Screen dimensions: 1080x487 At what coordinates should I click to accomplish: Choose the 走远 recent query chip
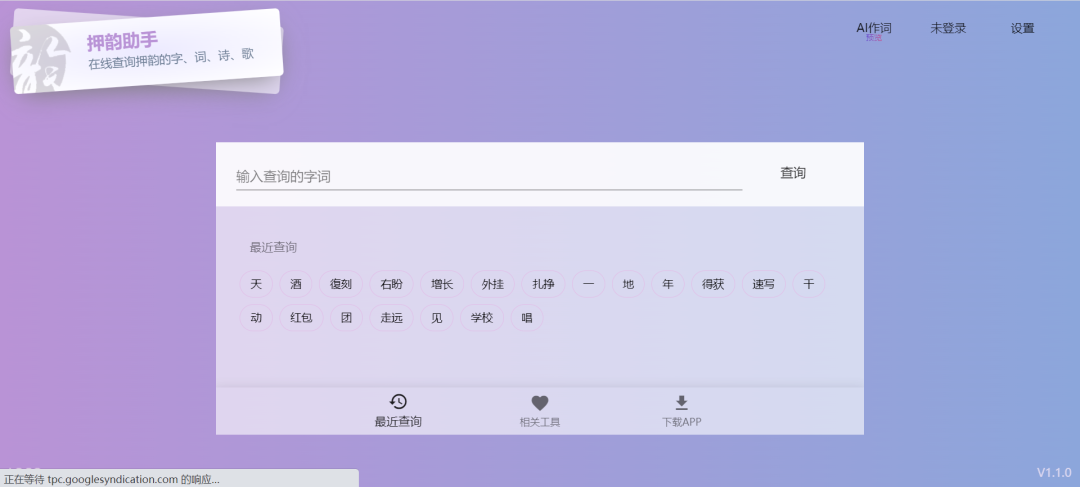(x=391, y=318)
